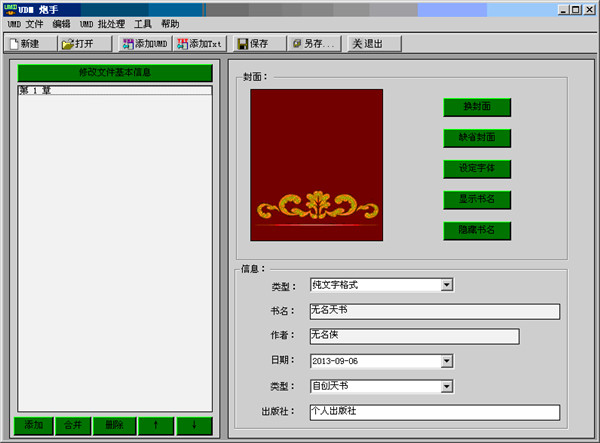600x443 pixels.
Task: Click the 设定字体 (set font) button
Action: click(477, 169)
